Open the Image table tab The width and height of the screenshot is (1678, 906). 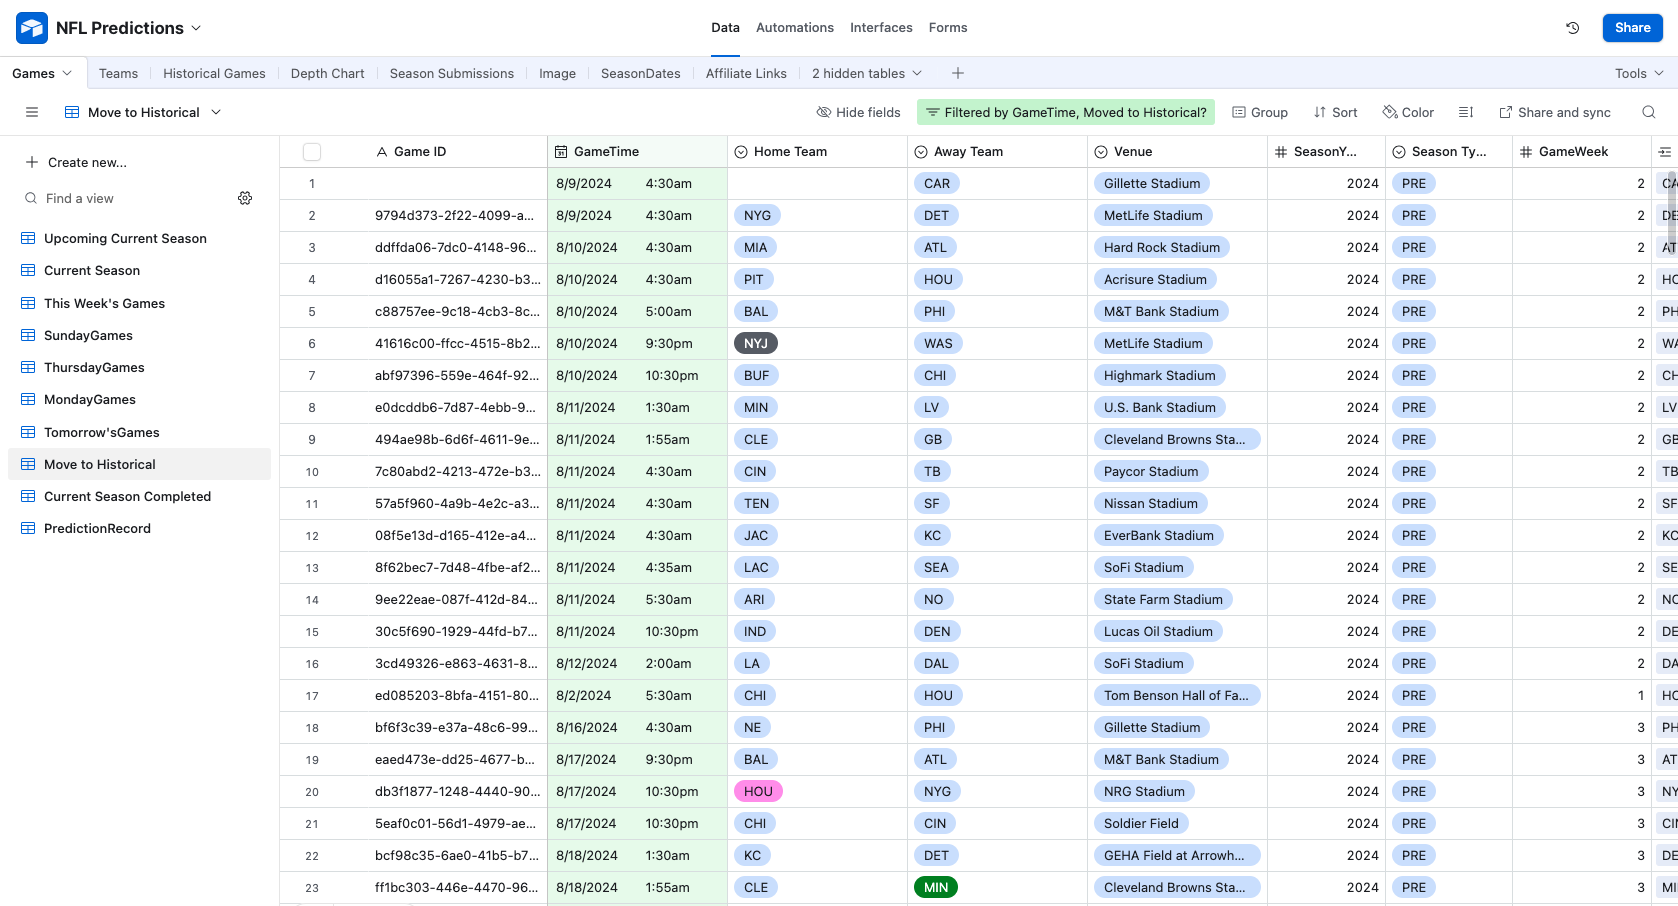(x=557, y=73)
